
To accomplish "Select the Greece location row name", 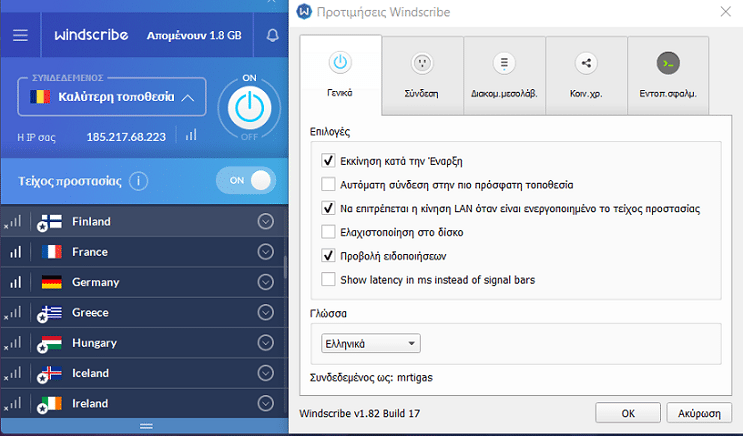I will pyautogui.click(x=90, y=312).
